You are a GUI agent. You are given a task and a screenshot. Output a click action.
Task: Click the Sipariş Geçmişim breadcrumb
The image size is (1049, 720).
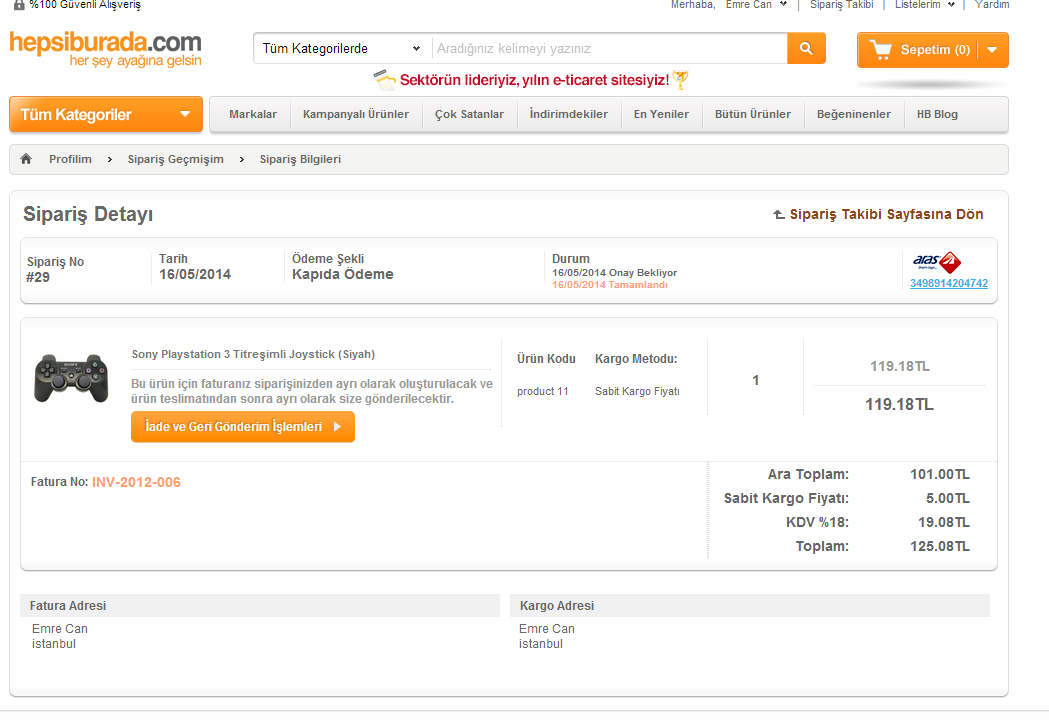tap(175, 159)
